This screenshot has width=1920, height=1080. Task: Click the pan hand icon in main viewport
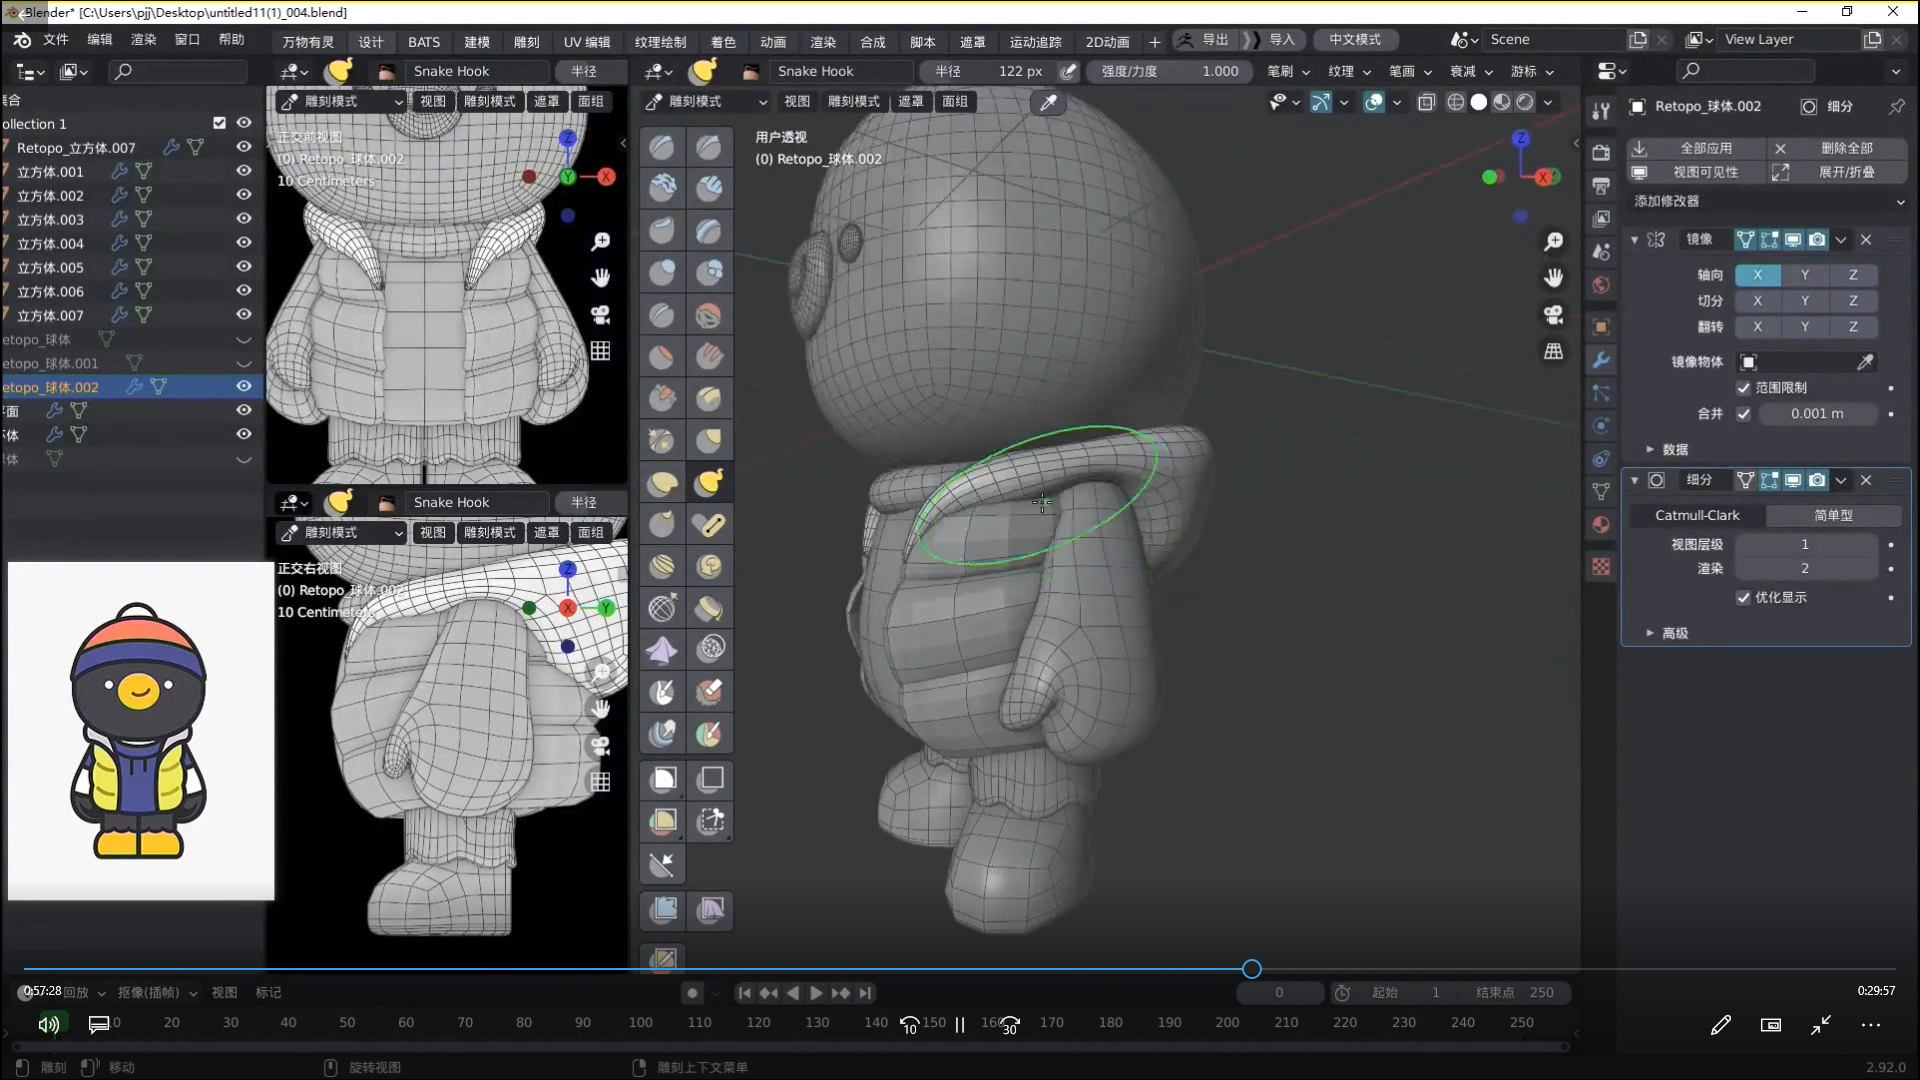coord(1553,277)
